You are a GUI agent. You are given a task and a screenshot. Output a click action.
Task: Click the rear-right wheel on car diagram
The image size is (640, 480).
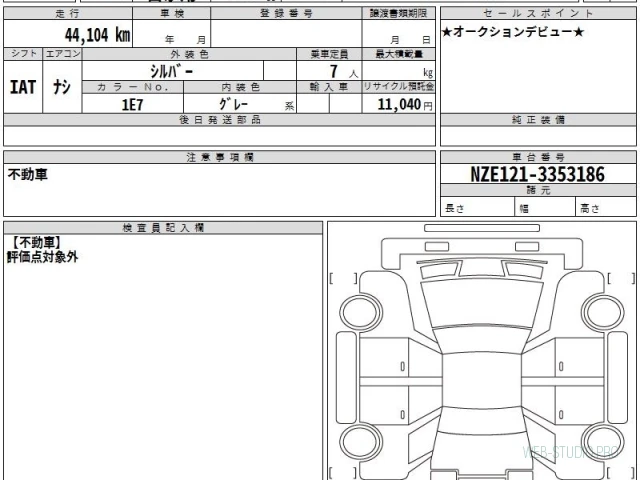pyautogui.click(x=603, y=442)
